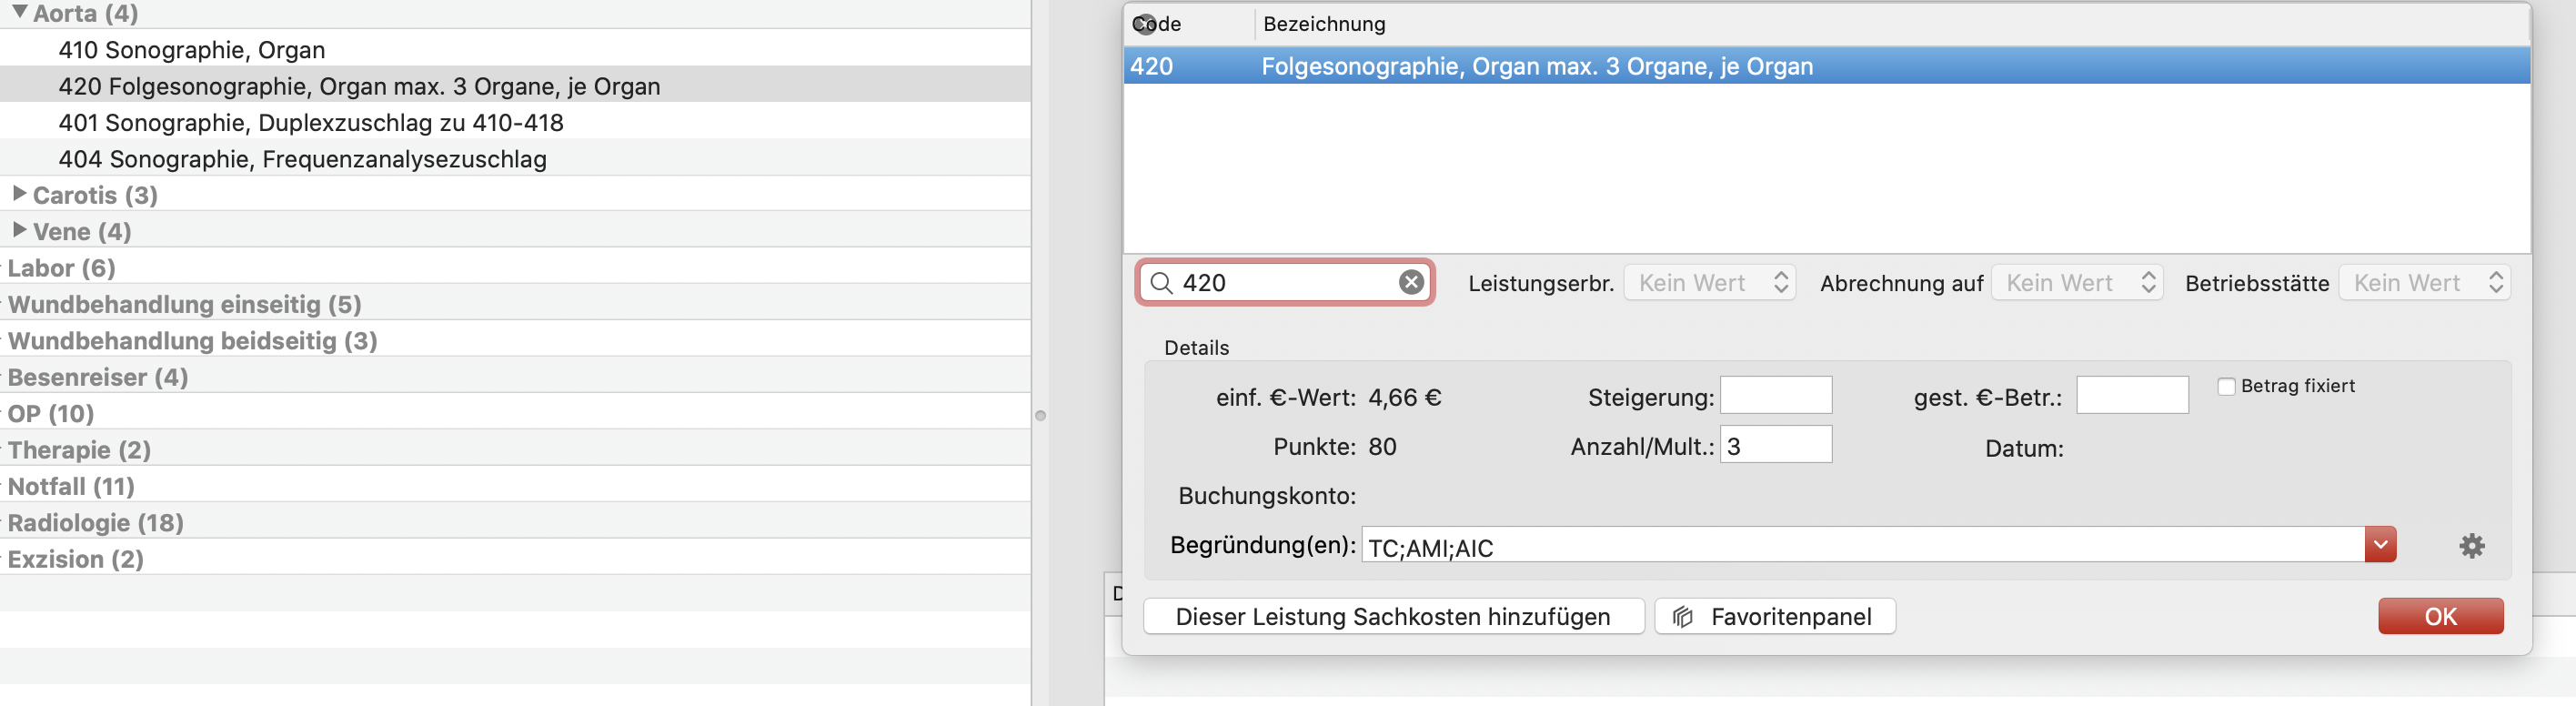
Task: Select the Besenreiser (4) category
Action: click(98, 377)
